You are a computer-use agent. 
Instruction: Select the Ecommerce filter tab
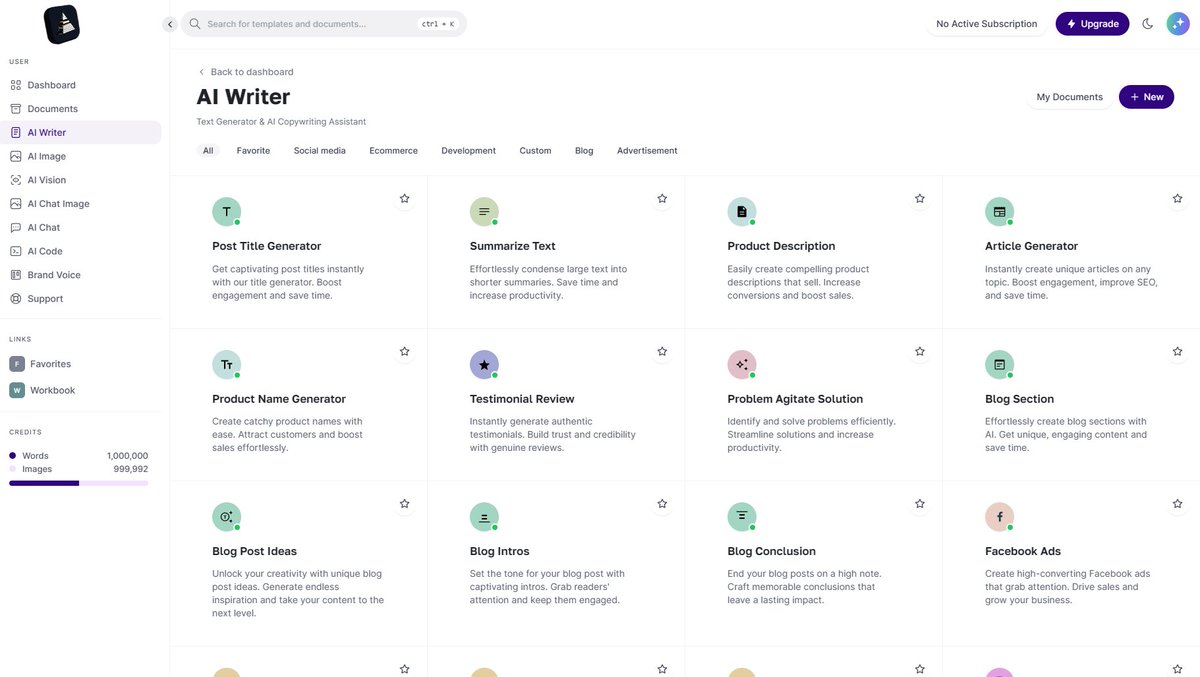[394, 151]
